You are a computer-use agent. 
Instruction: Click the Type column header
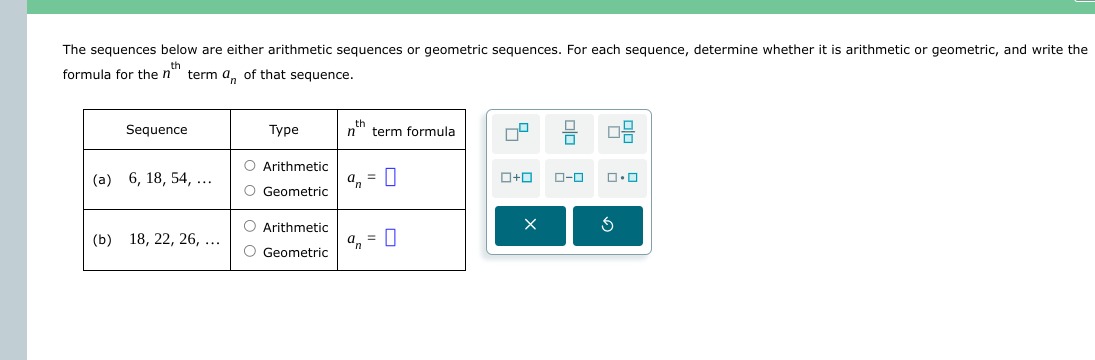coord(284,130)
